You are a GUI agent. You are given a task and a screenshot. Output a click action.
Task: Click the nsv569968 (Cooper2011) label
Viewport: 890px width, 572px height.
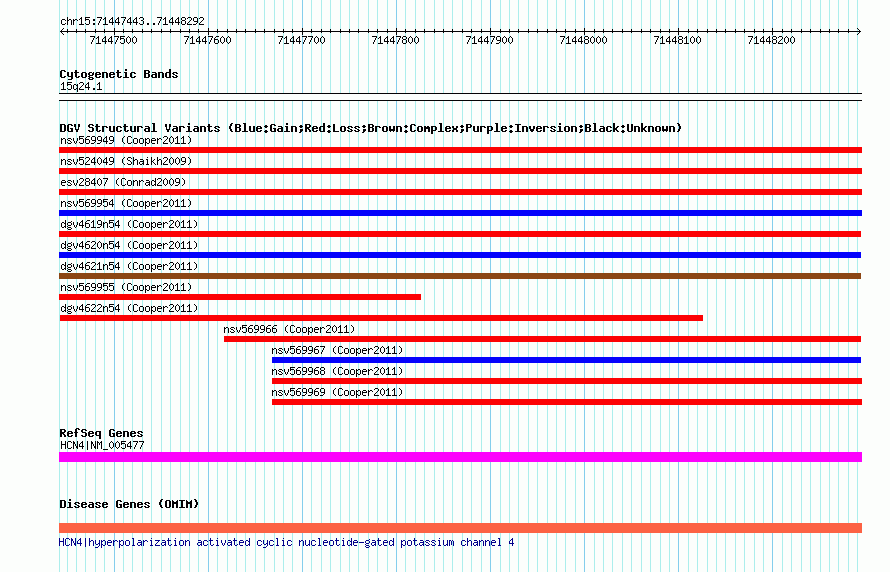(x=337, y=371)
